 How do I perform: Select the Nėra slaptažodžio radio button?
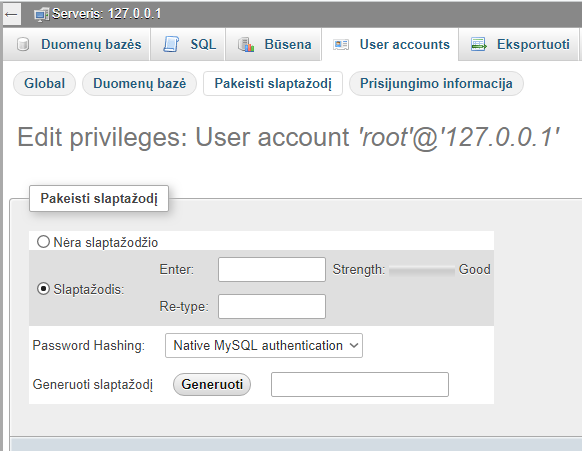(43, 242)
